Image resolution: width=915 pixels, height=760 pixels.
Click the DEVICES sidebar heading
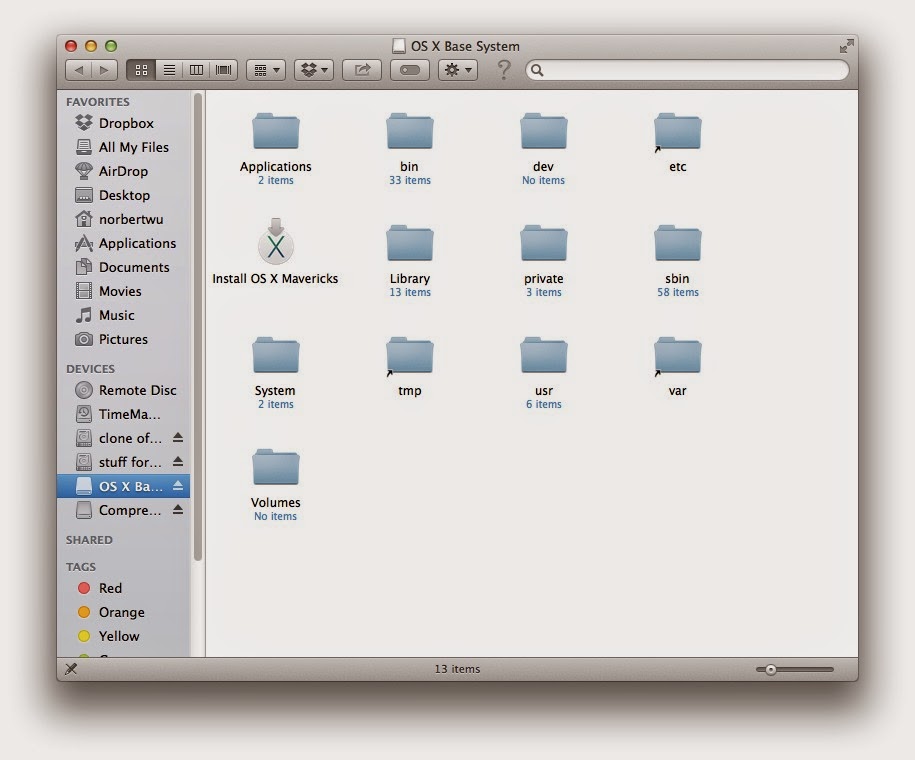coord(90,369)
